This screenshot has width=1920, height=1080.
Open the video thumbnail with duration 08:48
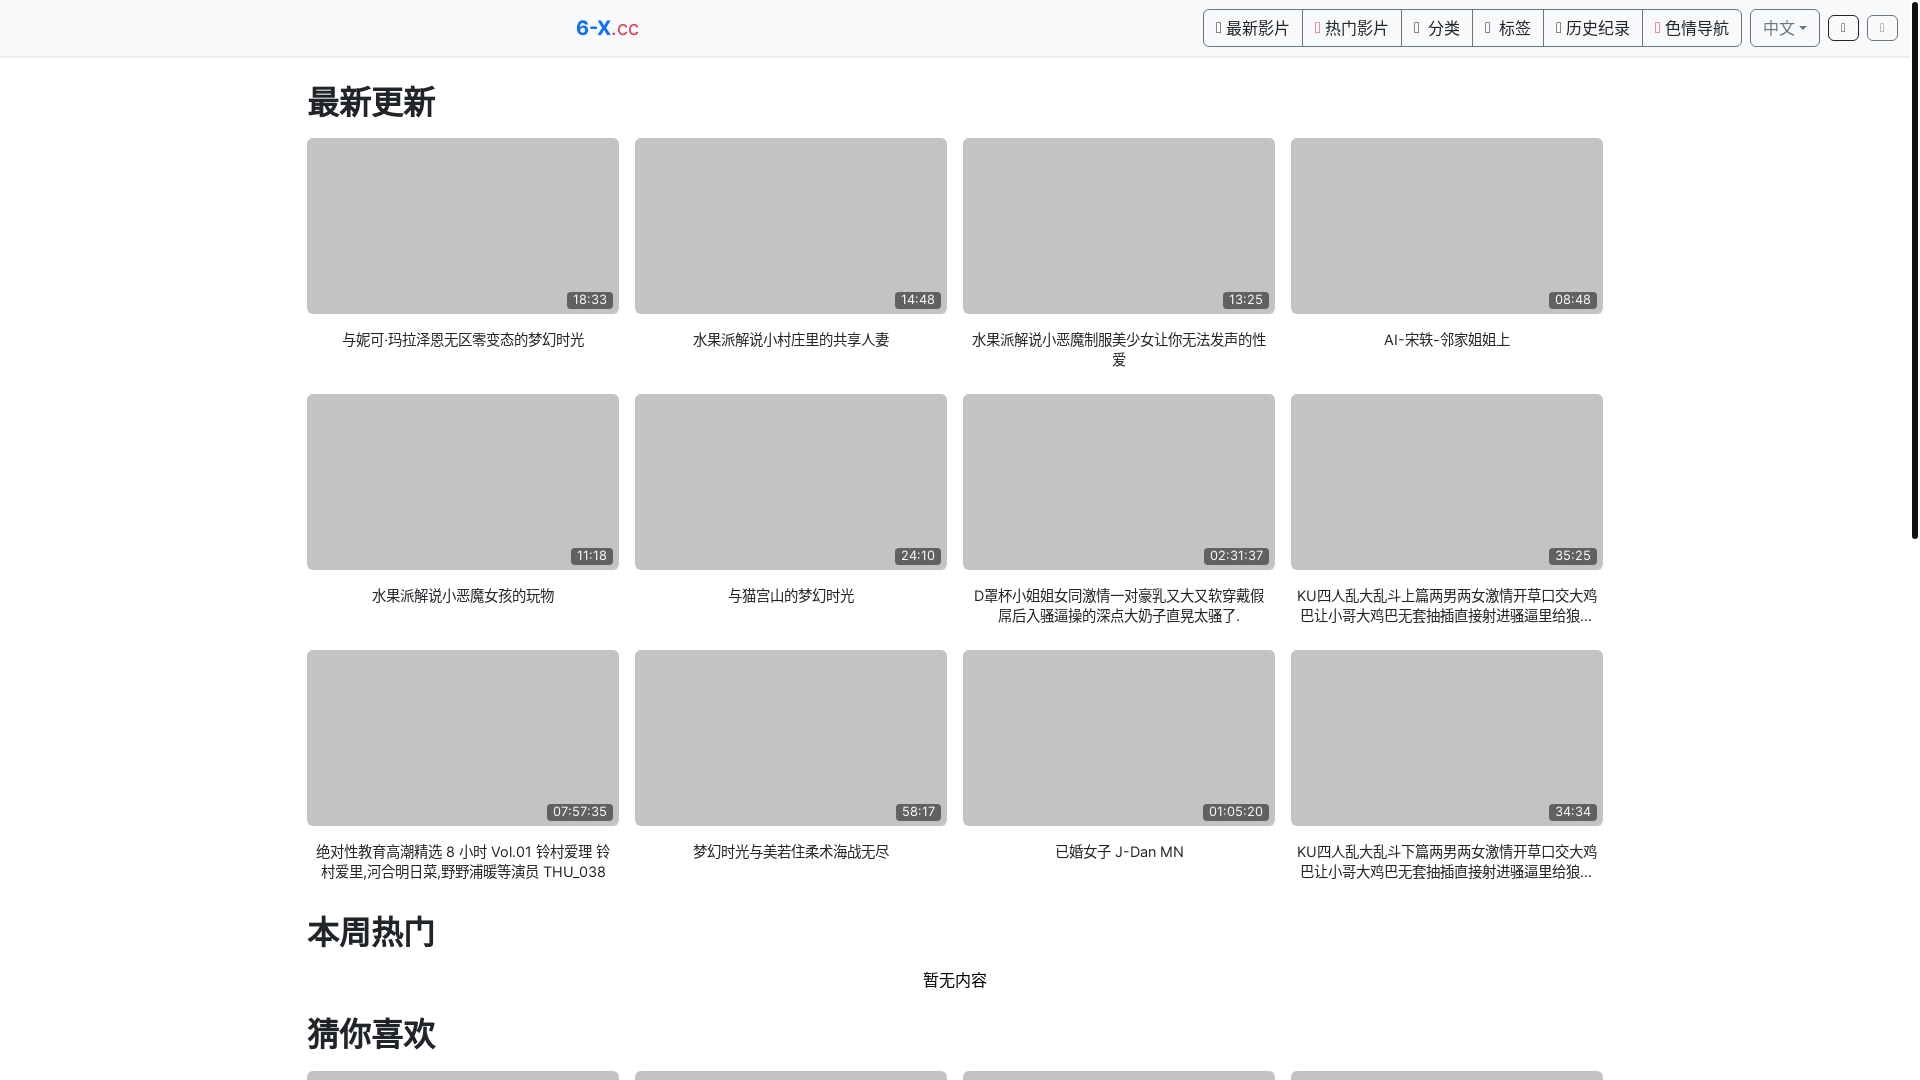click(x=1447, y=226)
